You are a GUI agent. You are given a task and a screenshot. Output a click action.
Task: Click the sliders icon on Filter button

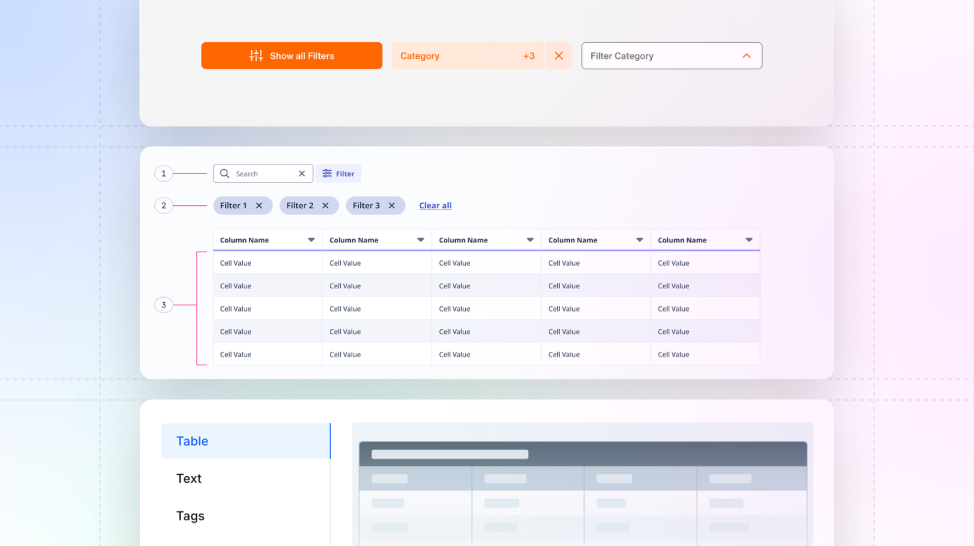327,174
